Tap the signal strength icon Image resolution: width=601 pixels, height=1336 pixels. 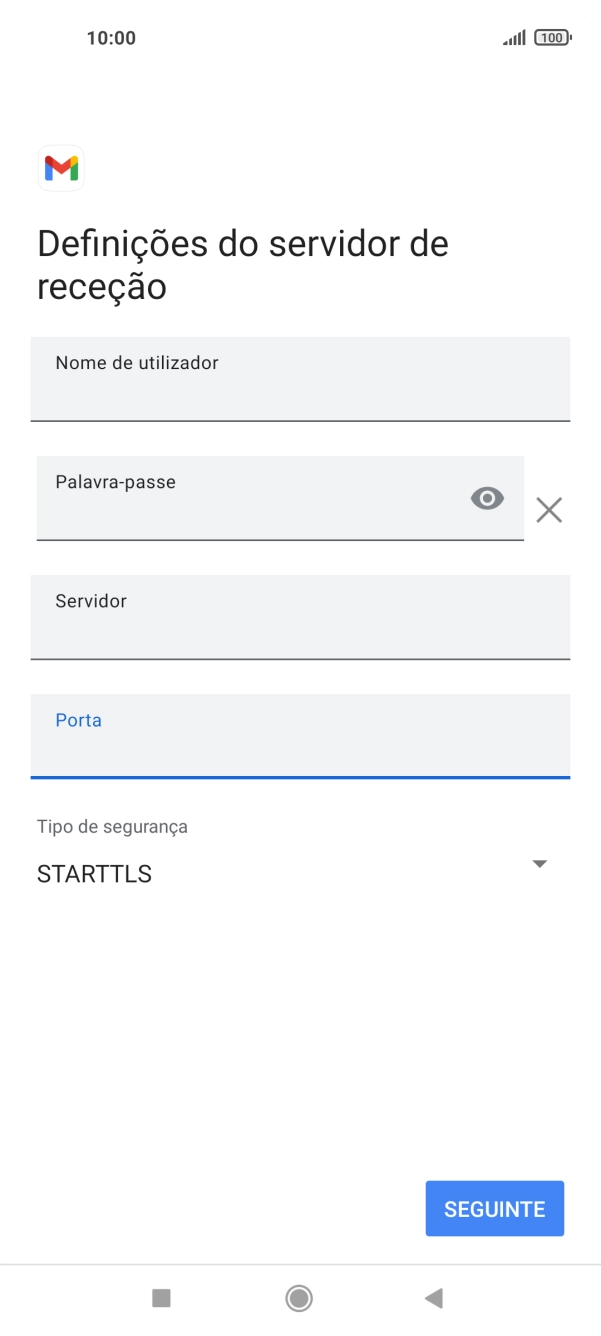click(514, 37)
